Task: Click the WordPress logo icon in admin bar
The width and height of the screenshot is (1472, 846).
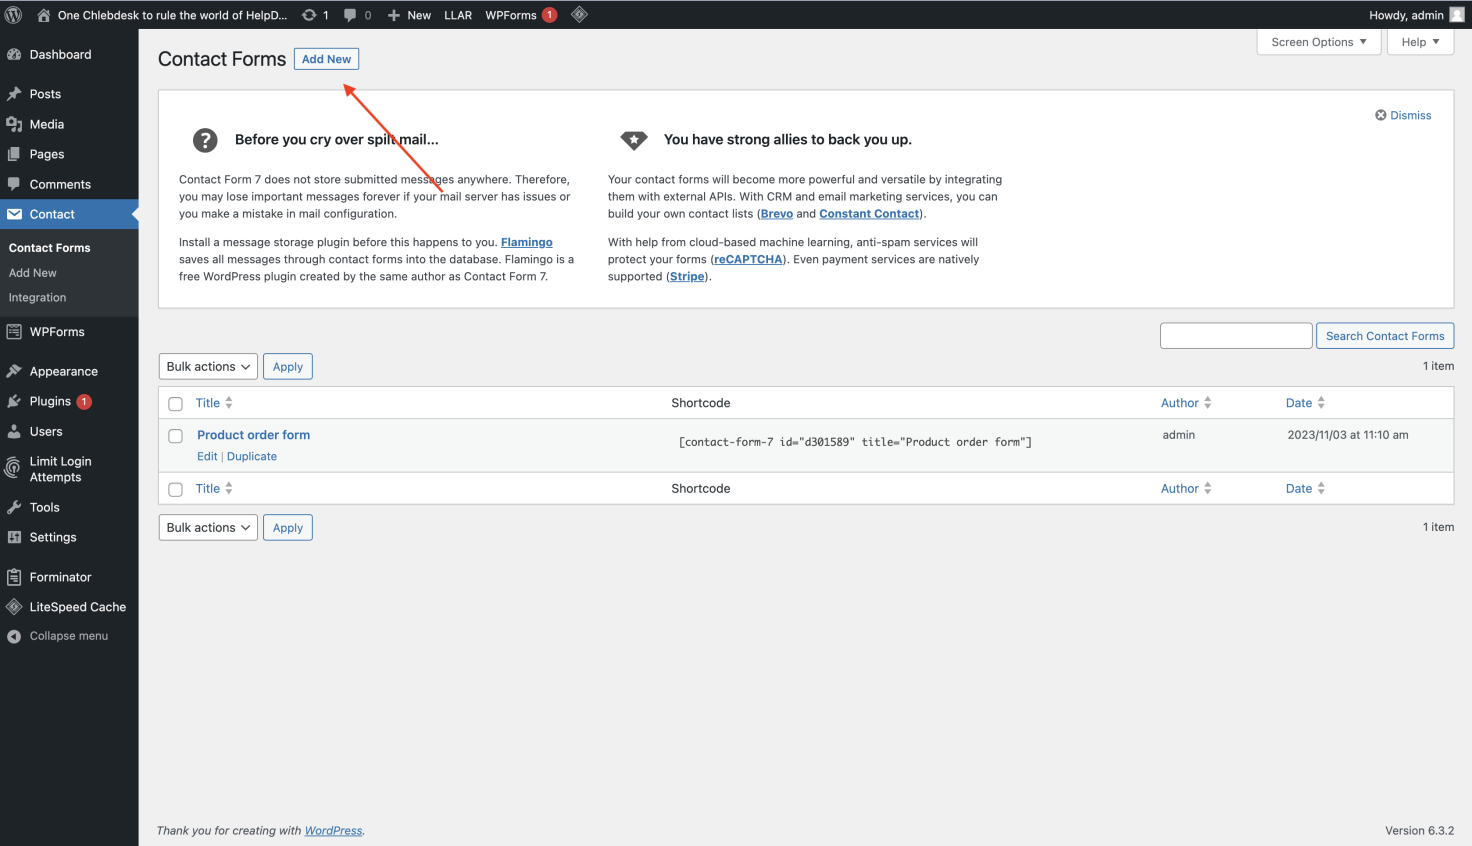Action: coord(14,15)
